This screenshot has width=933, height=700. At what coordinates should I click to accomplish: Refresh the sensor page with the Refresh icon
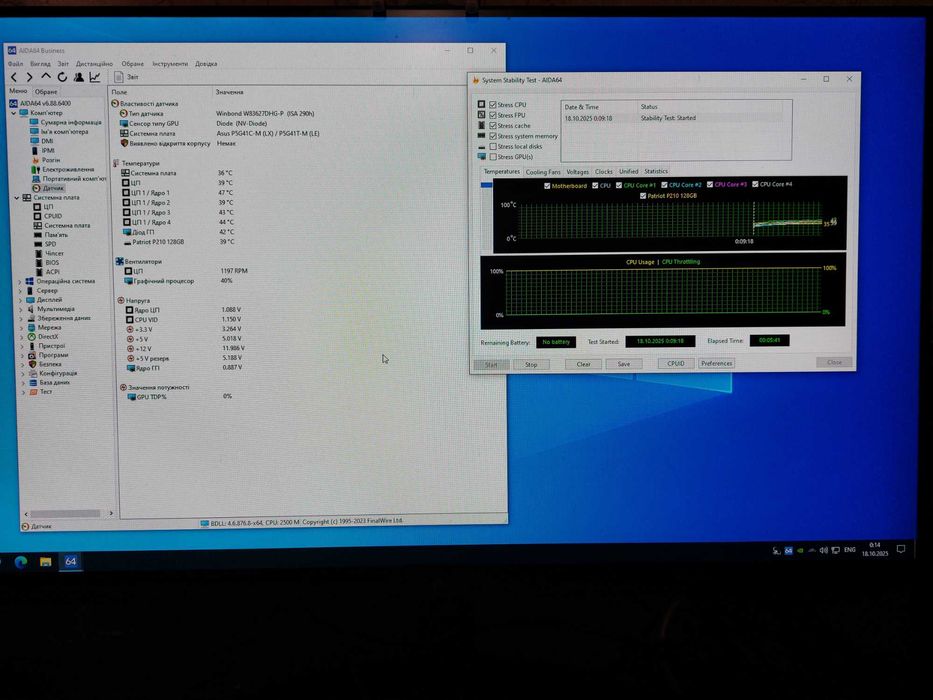62,77
